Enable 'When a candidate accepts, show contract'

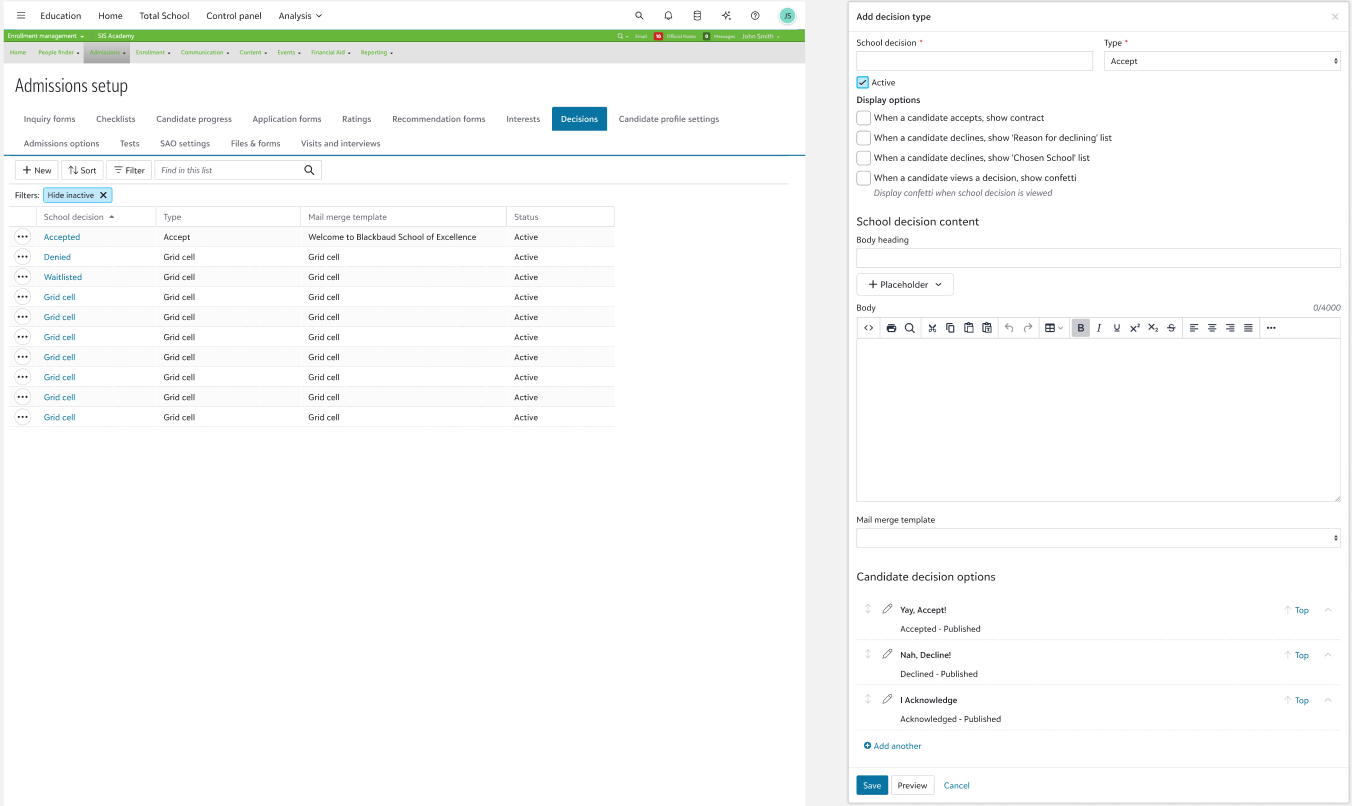863,117
